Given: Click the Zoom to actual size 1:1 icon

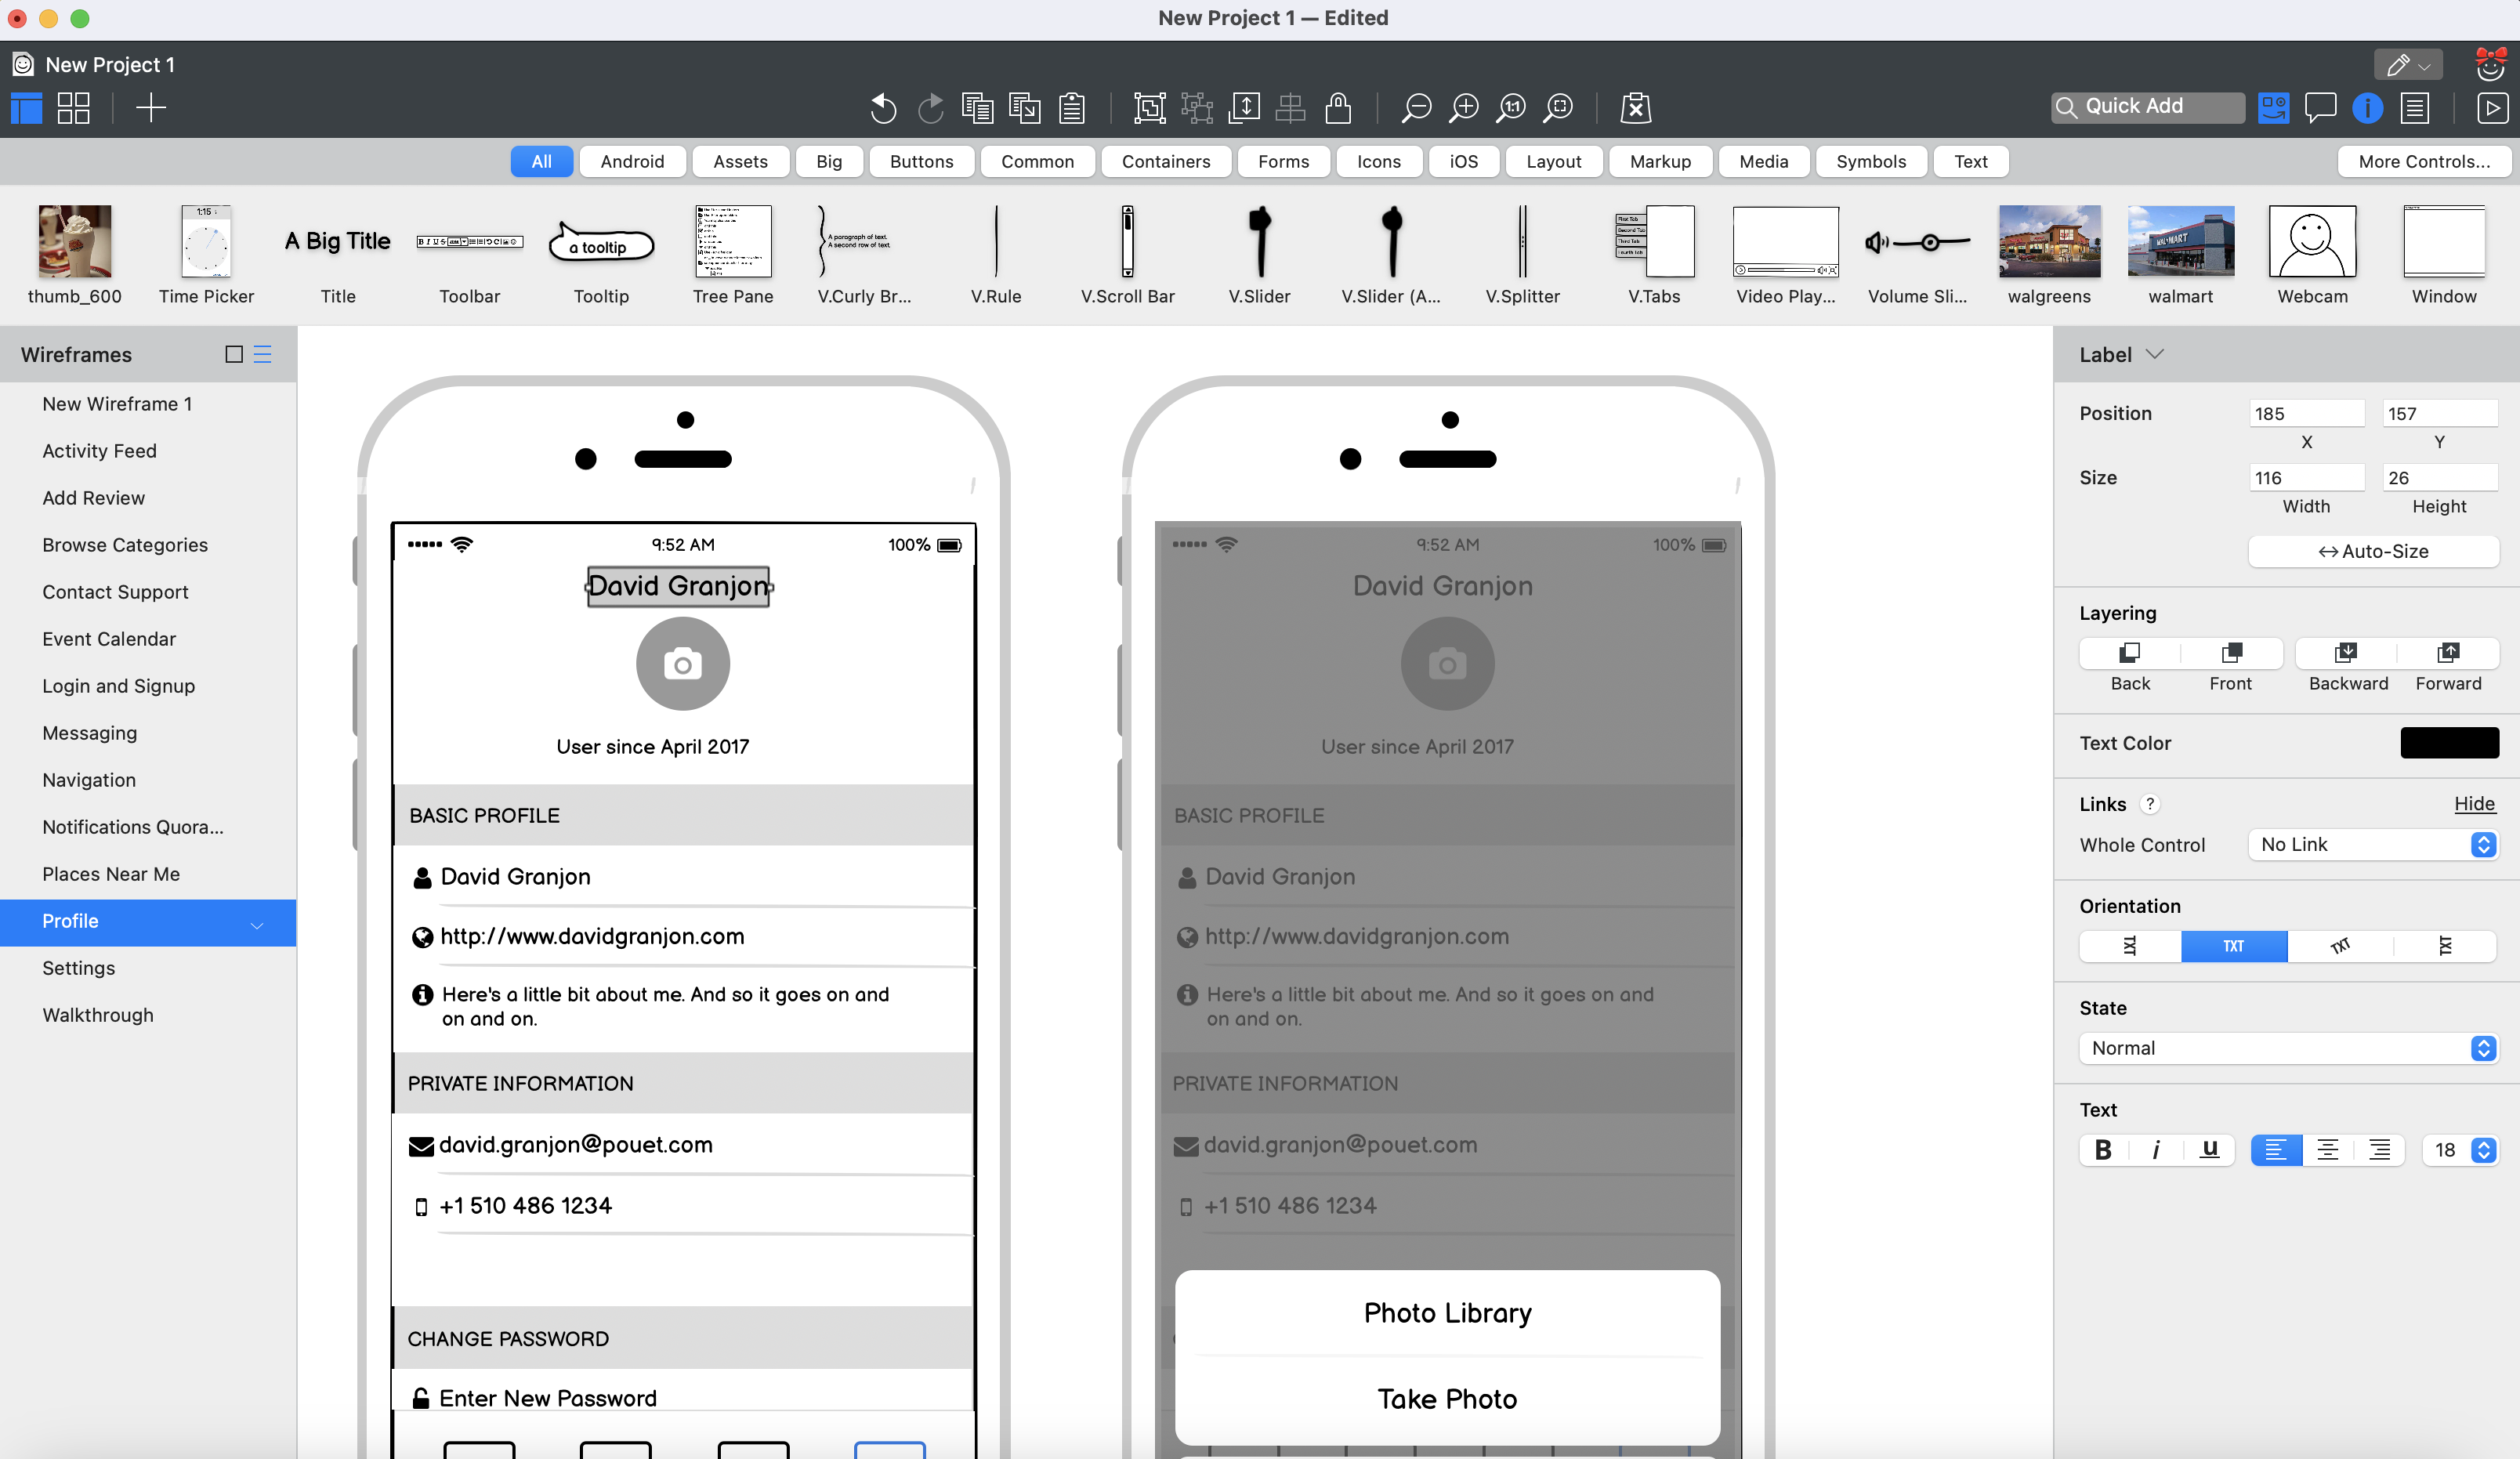Looking at the screenshot, I should coord(1511,107).
